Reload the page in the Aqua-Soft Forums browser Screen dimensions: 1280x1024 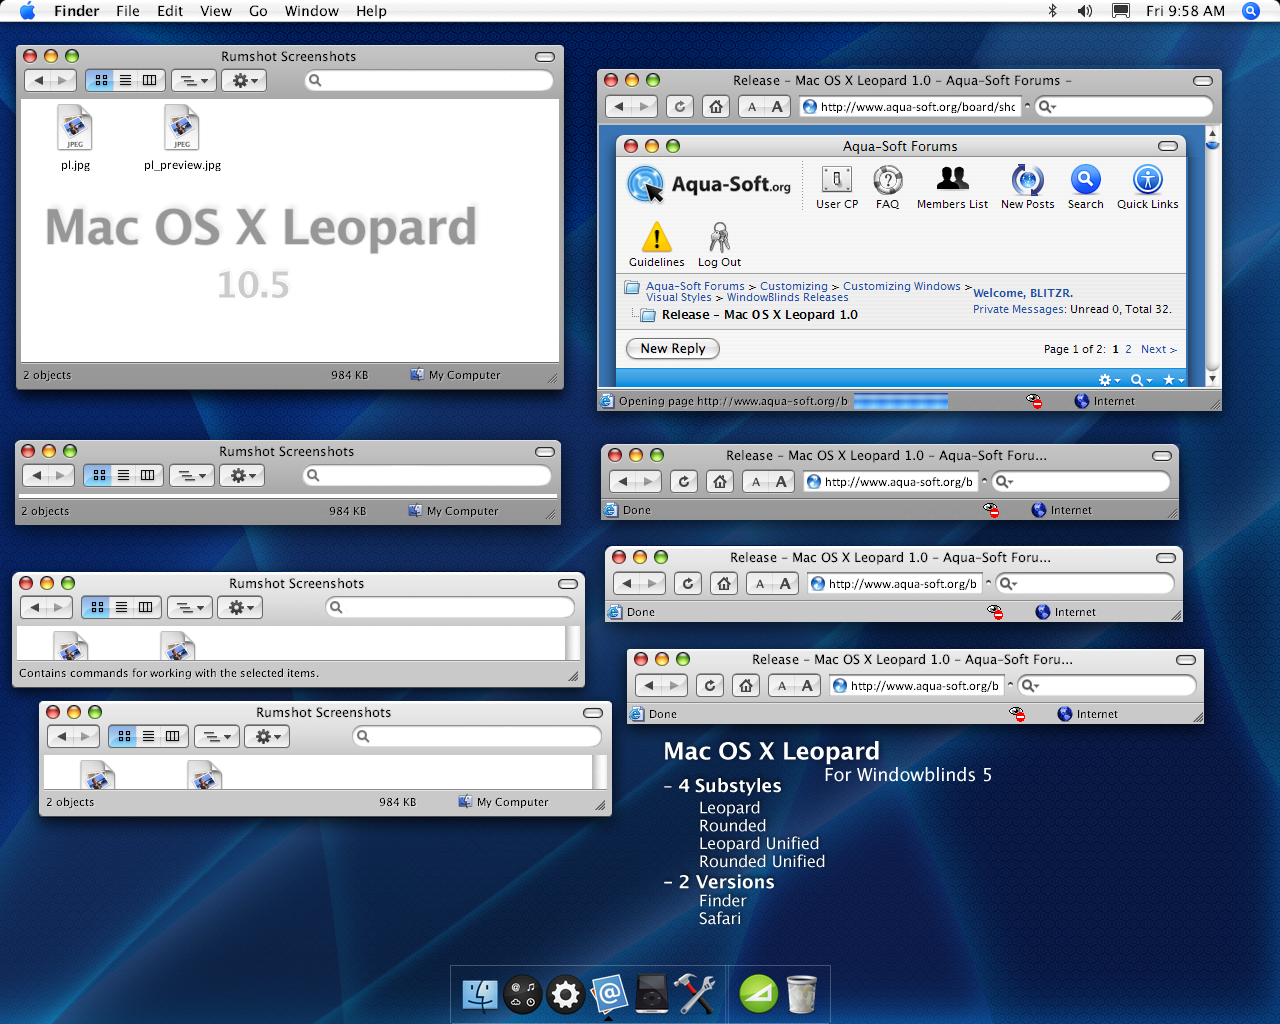point(680,107)
